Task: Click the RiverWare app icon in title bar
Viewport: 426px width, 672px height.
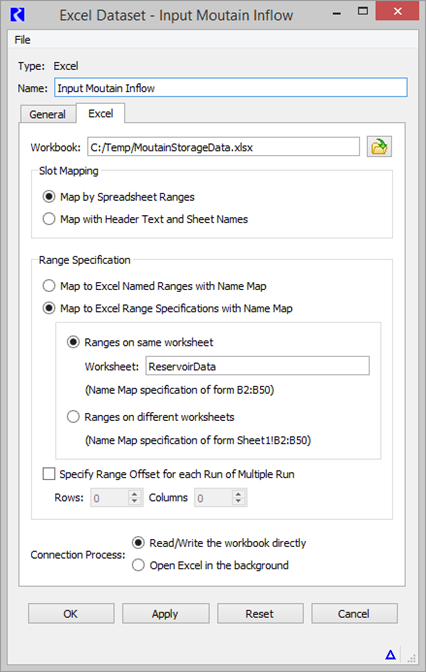Action: [x=17, y=15]
